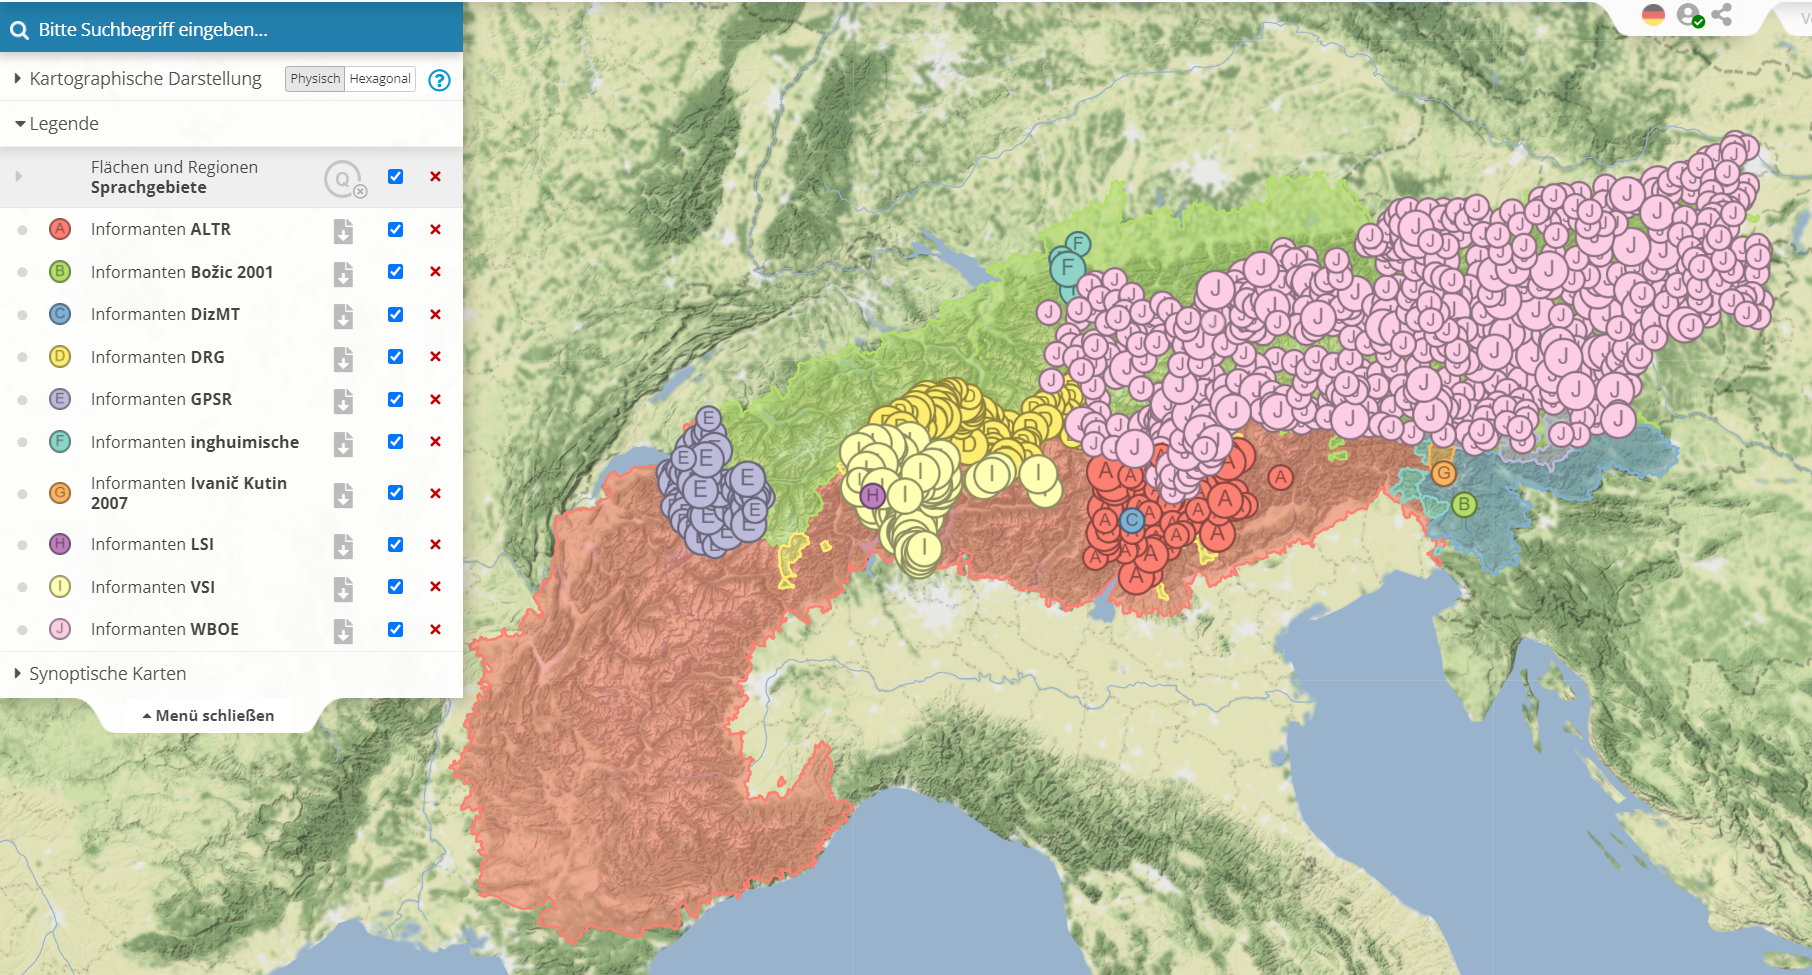Disable the Informanten LSI layer checkbox
The height and width of the screenshot is (975, 1812).
point(396,544)
